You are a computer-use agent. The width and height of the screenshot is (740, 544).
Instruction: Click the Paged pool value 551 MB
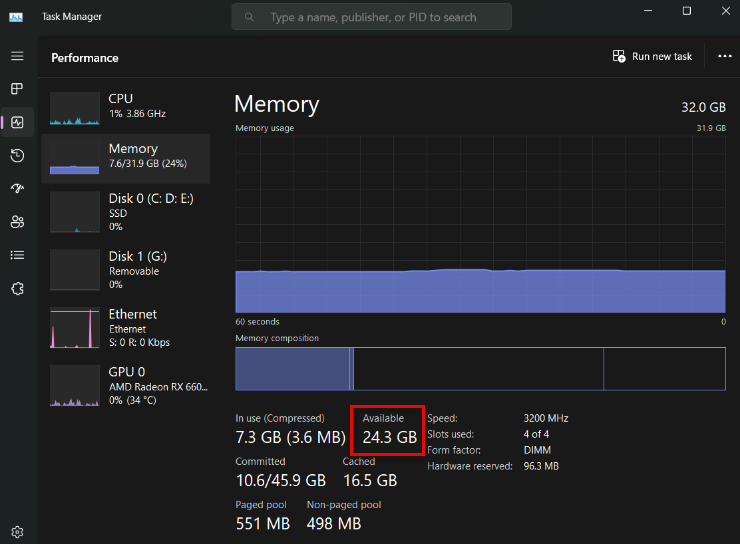[263, 524]
